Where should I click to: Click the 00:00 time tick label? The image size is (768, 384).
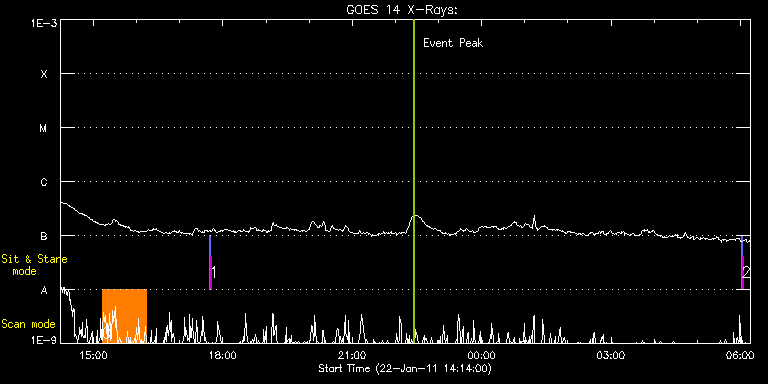(482, 355)
